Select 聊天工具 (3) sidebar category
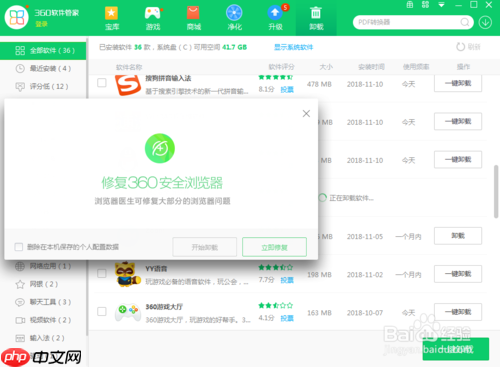The width and height of the screenshot is (500, 367). click(x=43, y=302)
